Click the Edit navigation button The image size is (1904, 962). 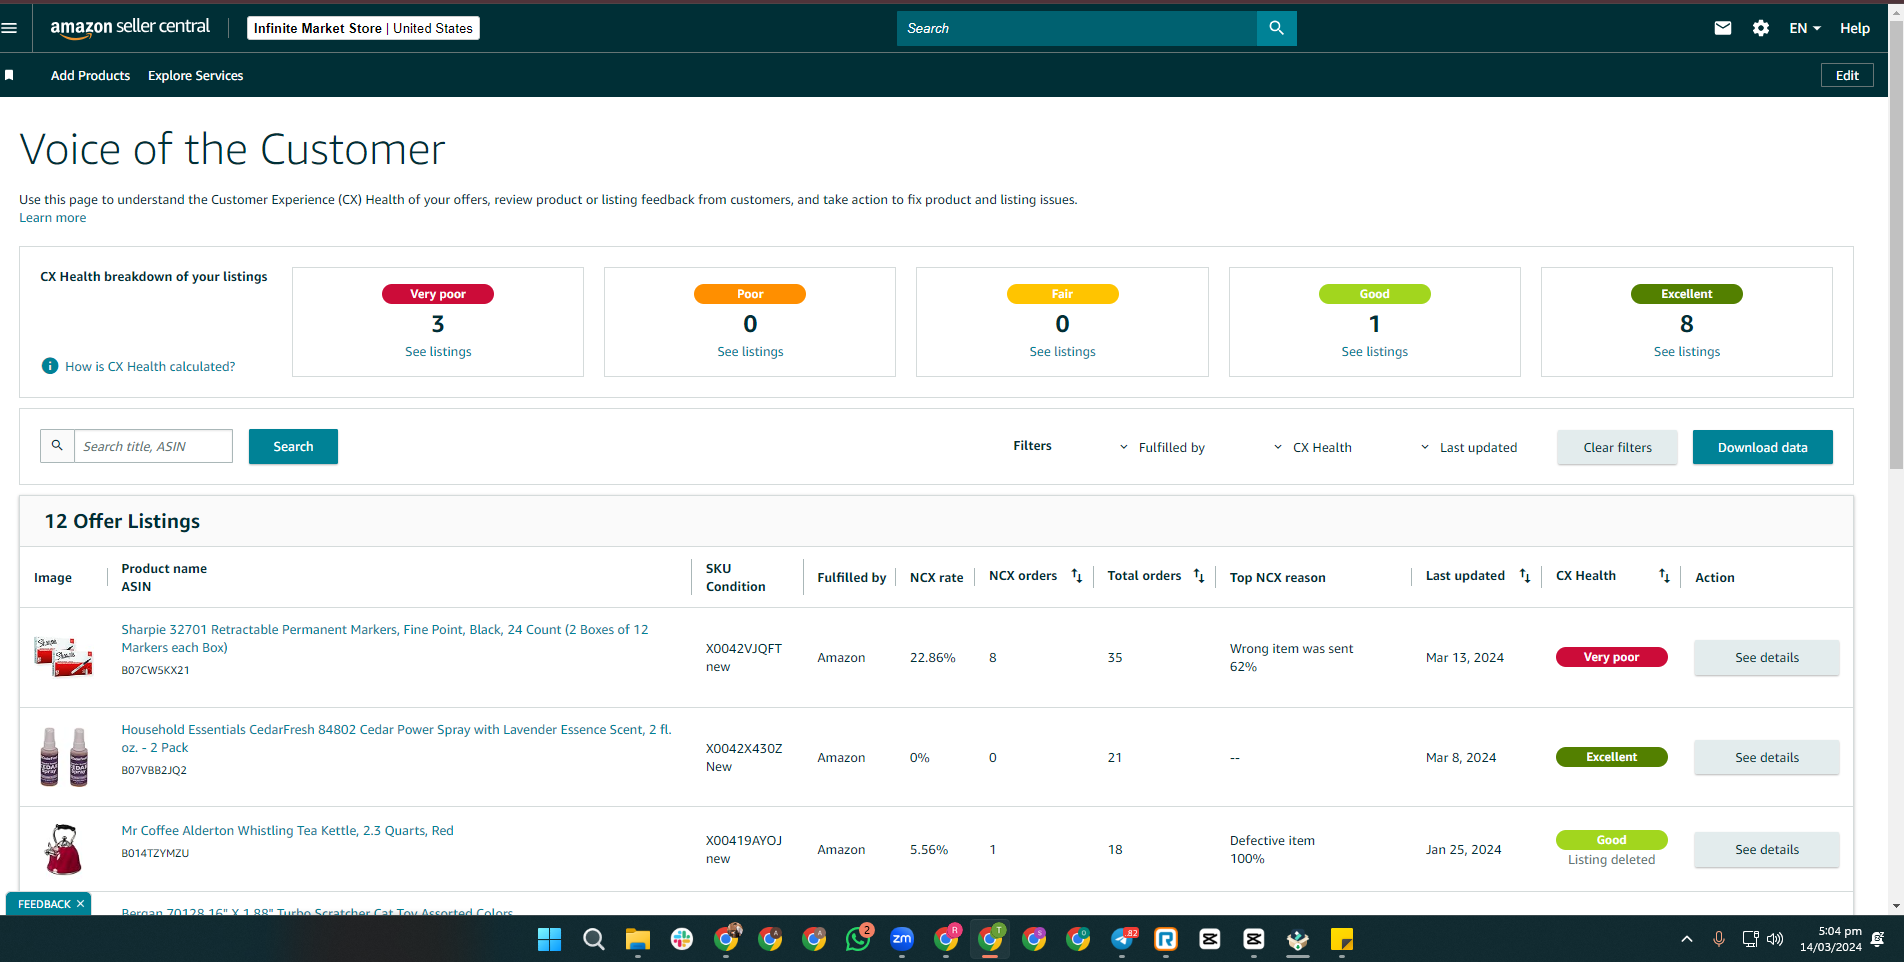click(1847, 75)
